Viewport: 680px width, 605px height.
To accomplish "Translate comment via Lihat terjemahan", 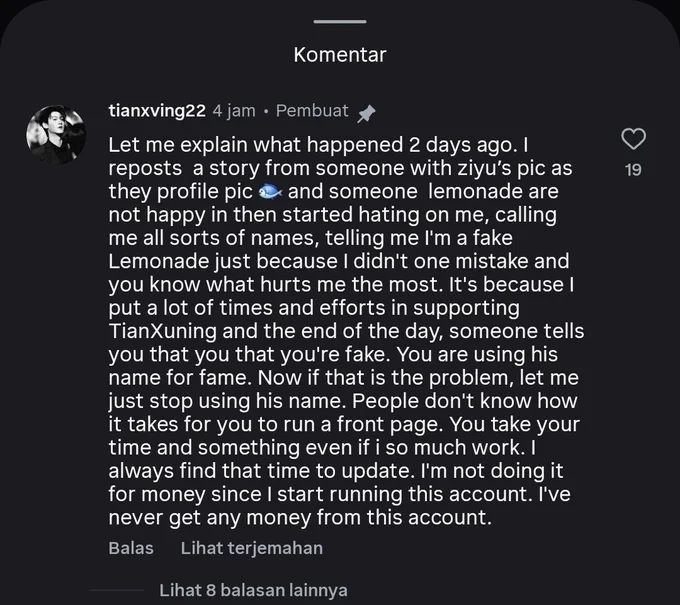I will tap(252, 548).
